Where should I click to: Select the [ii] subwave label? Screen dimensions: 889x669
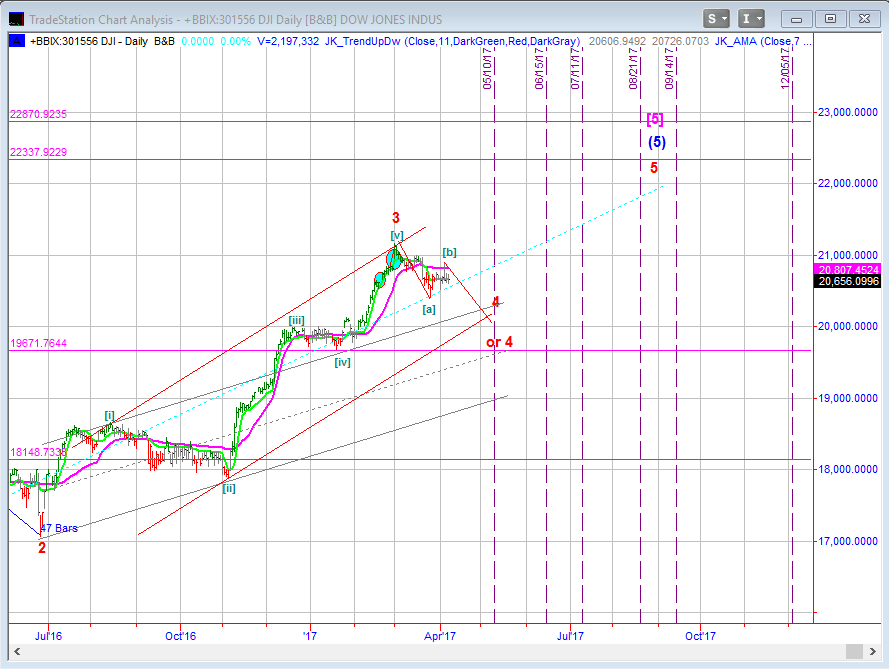pyautogui.click(x=229, y=488)
